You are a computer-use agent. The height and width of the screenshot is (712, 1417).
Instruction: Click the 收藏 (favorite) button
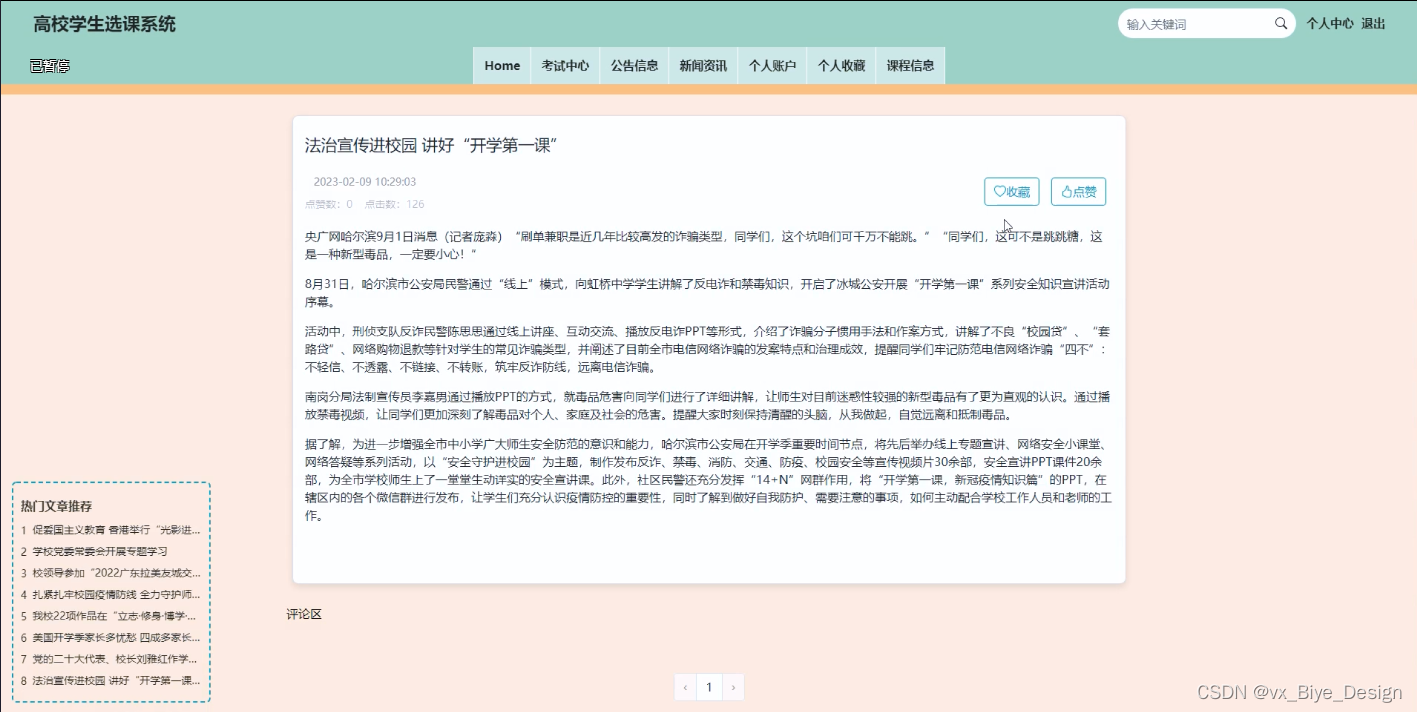coord(1012,191)
